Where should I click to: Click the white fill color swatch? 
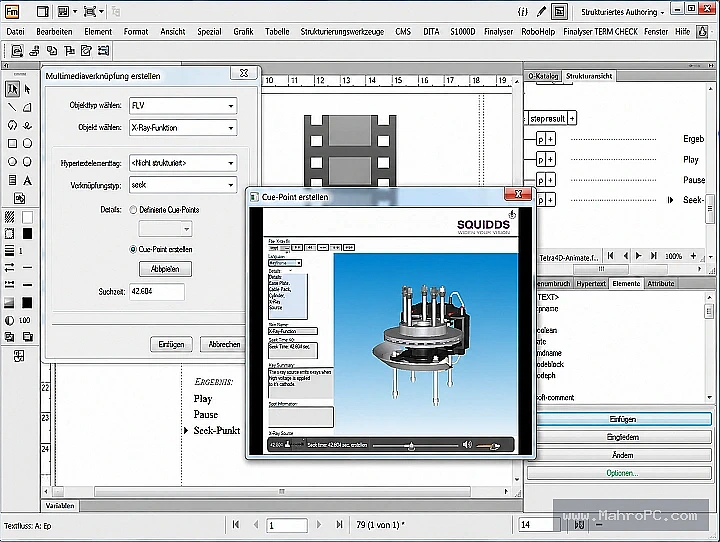(28, 217)
